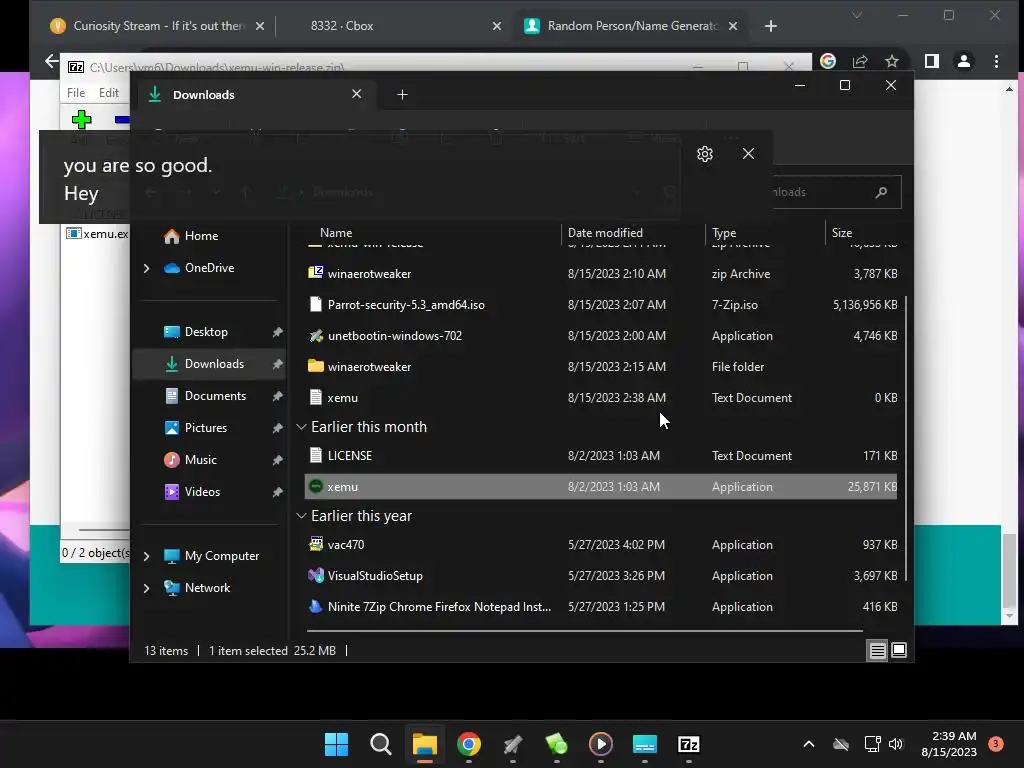Screen dimensions: 1024x768
Task: Add a new File Explorer tab
Action: (402, 95)
